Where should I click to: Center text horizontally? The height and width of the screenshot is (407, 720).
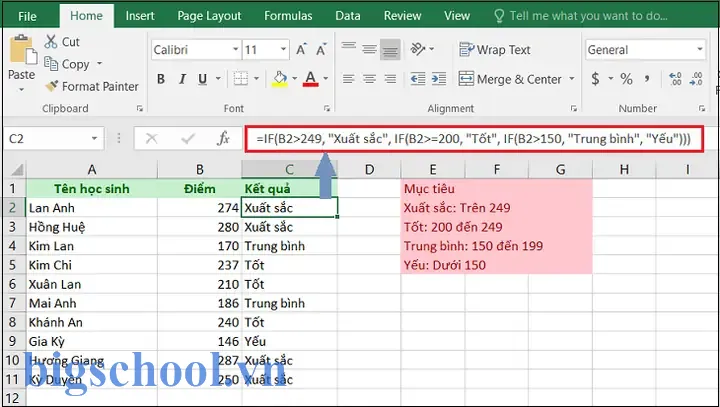pos(369,79)
